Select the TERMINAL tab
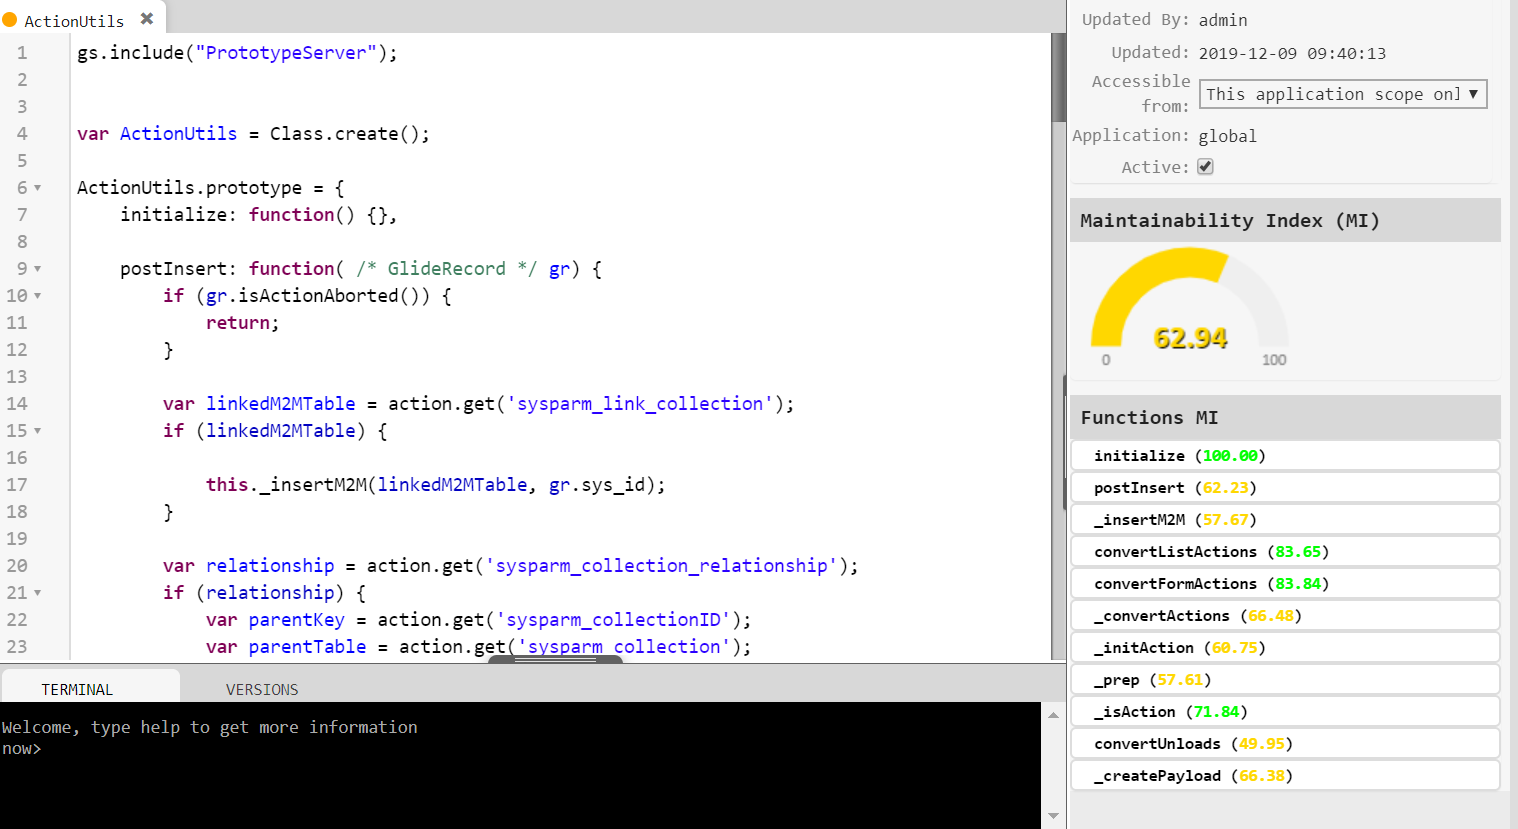Image resolution: width=1518 pixels, height=829 pixels. click(x=77, y=689)
